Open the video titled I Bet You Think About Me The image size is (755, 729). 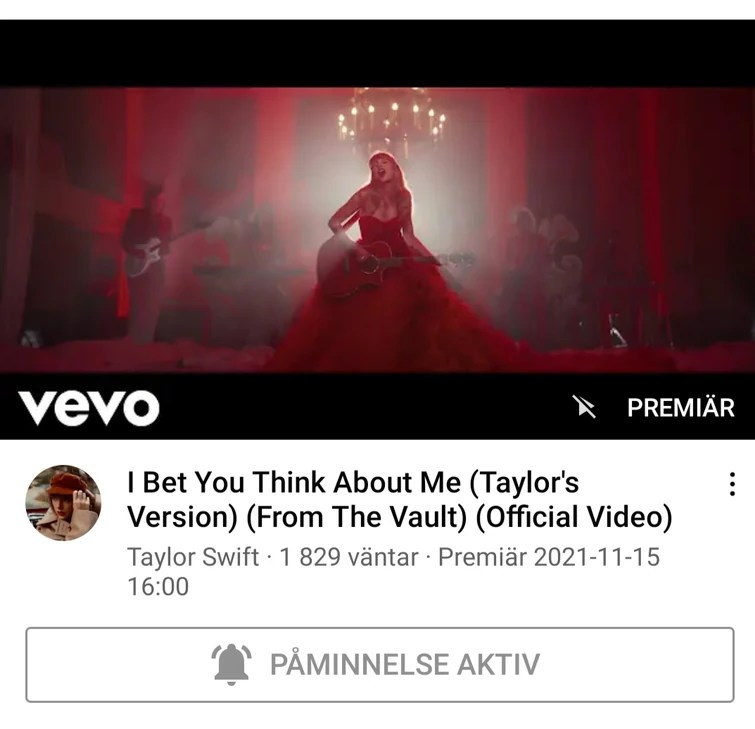400,499
